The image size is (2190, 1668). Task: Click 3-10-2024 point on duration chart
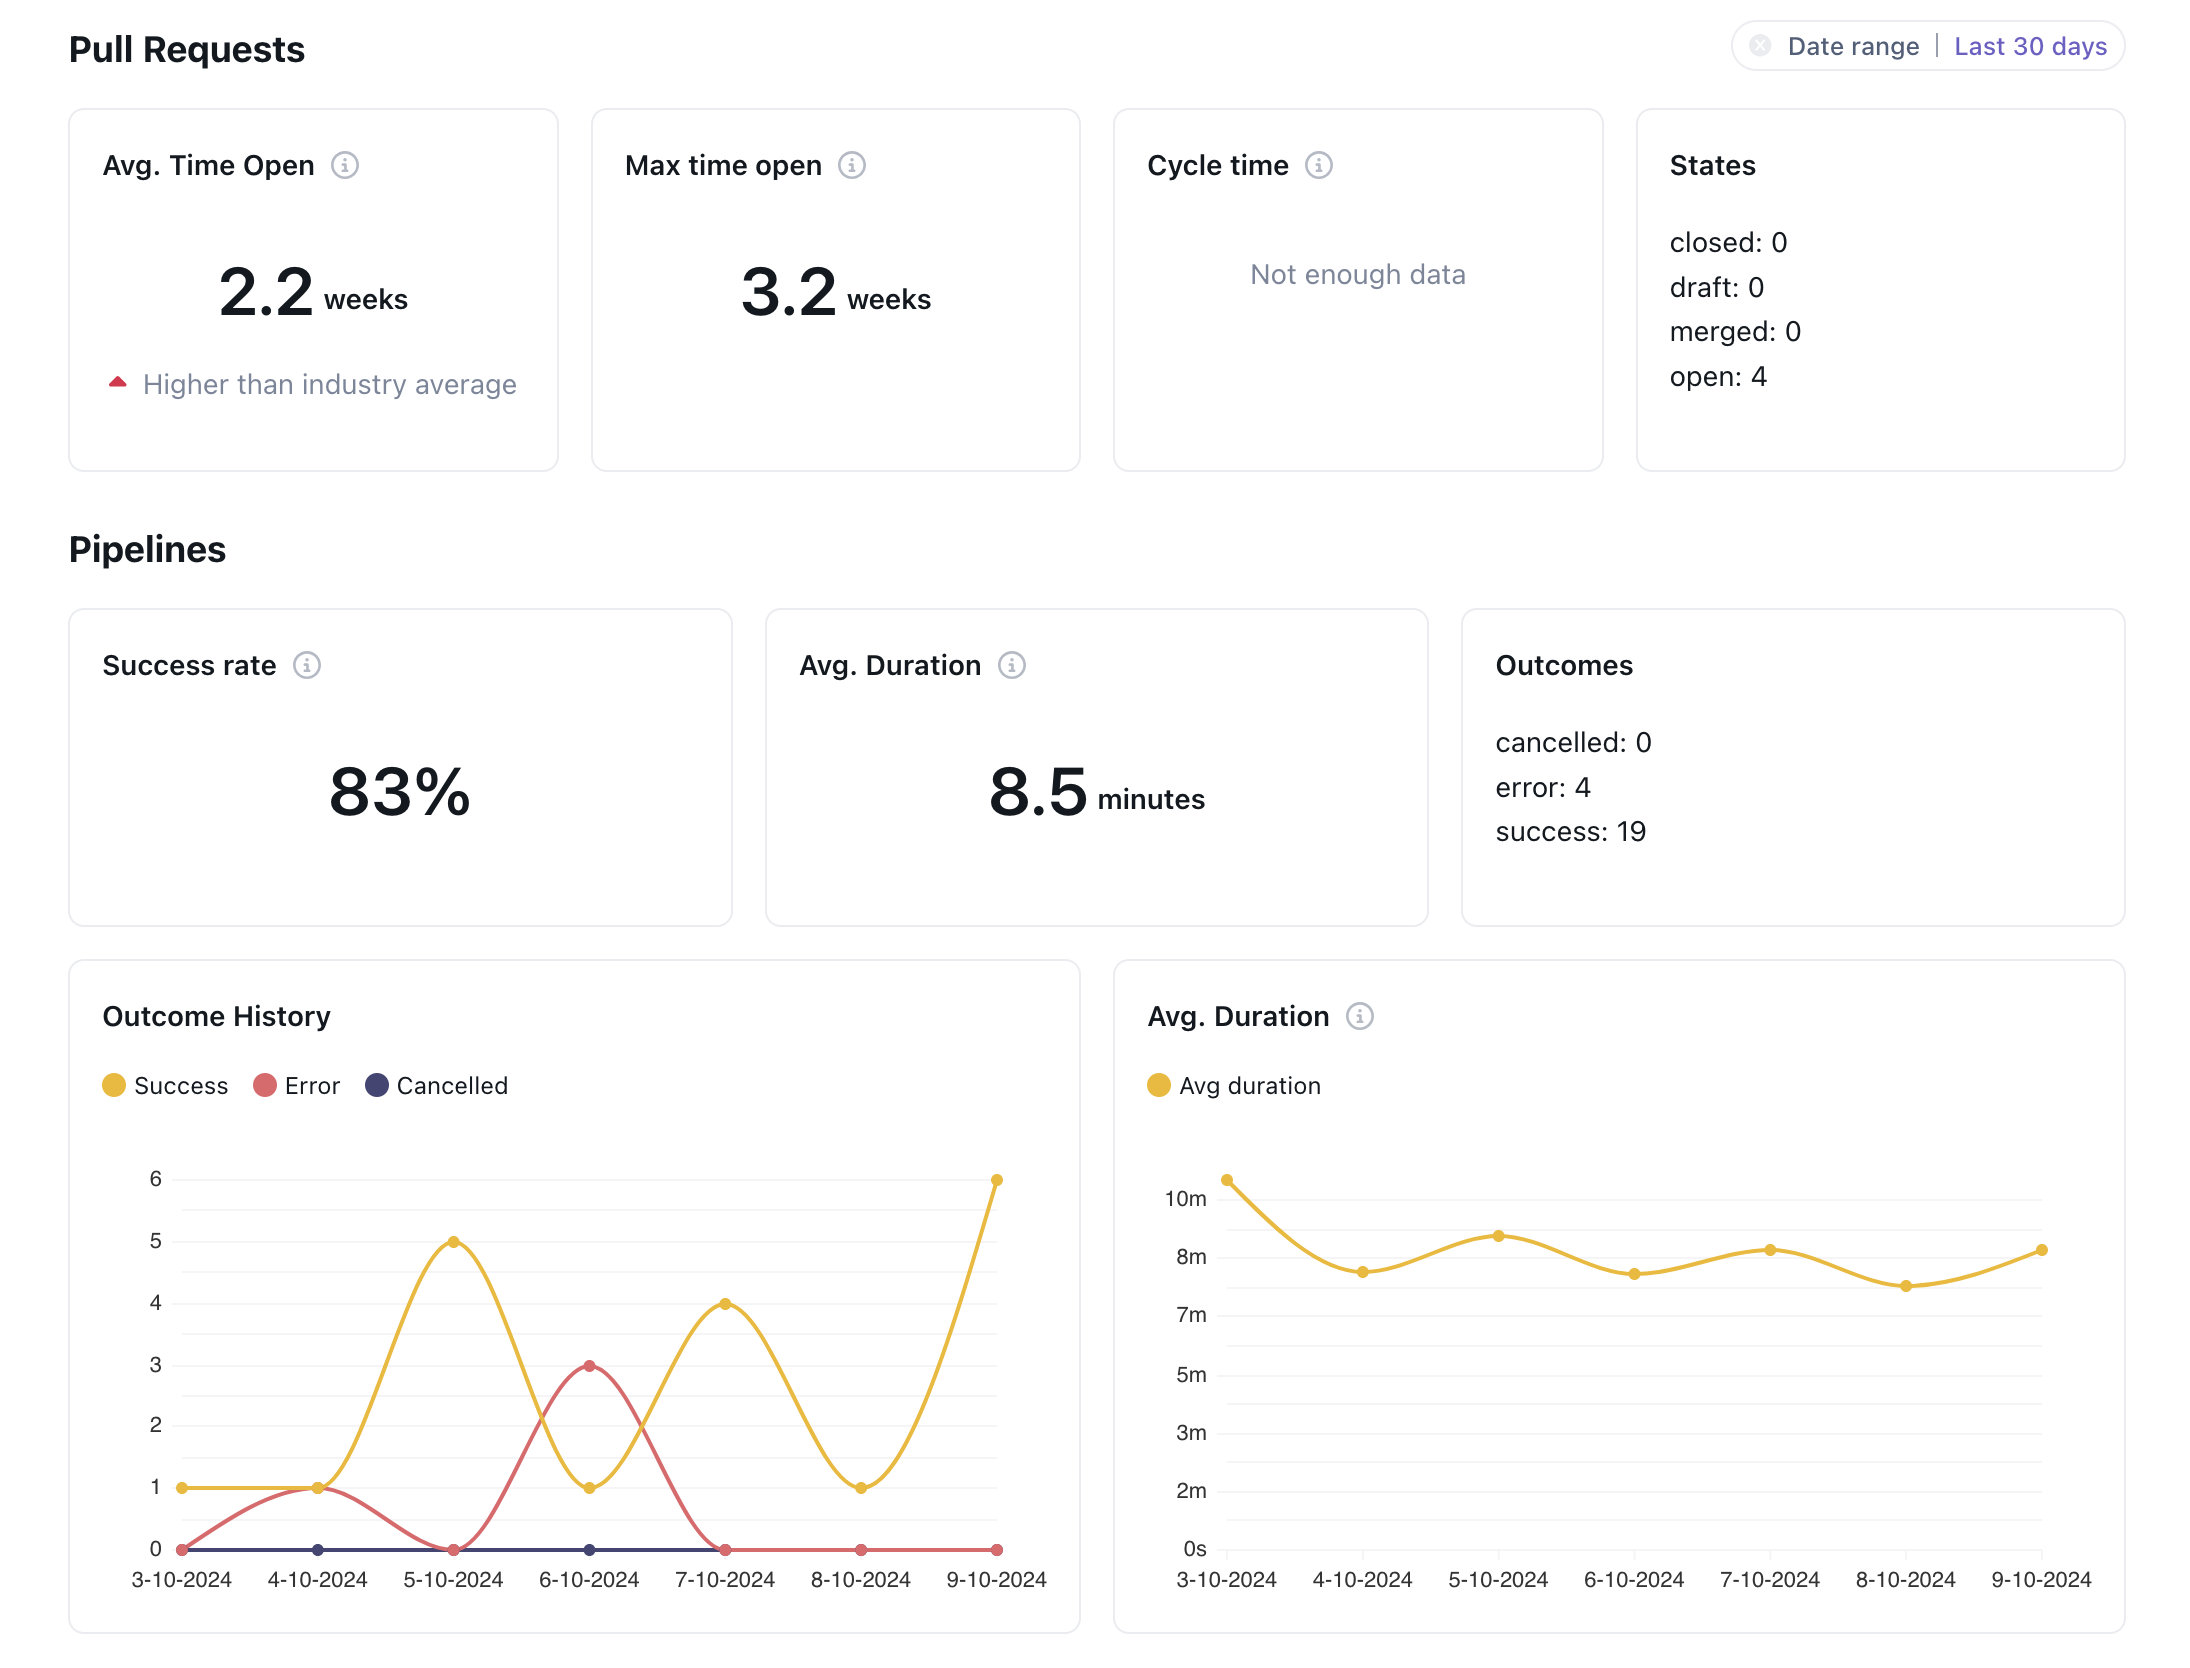pos(1227,1180)
